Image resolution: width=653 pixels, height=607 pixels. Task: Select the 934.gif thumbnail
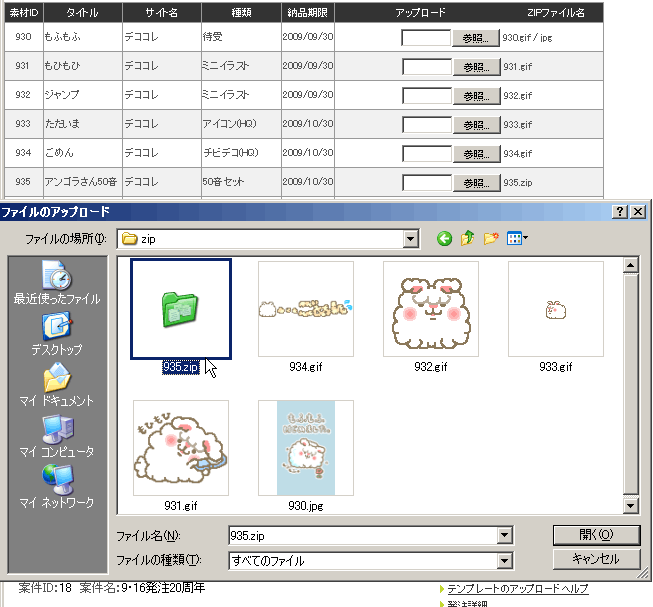(x=305, y=309)
